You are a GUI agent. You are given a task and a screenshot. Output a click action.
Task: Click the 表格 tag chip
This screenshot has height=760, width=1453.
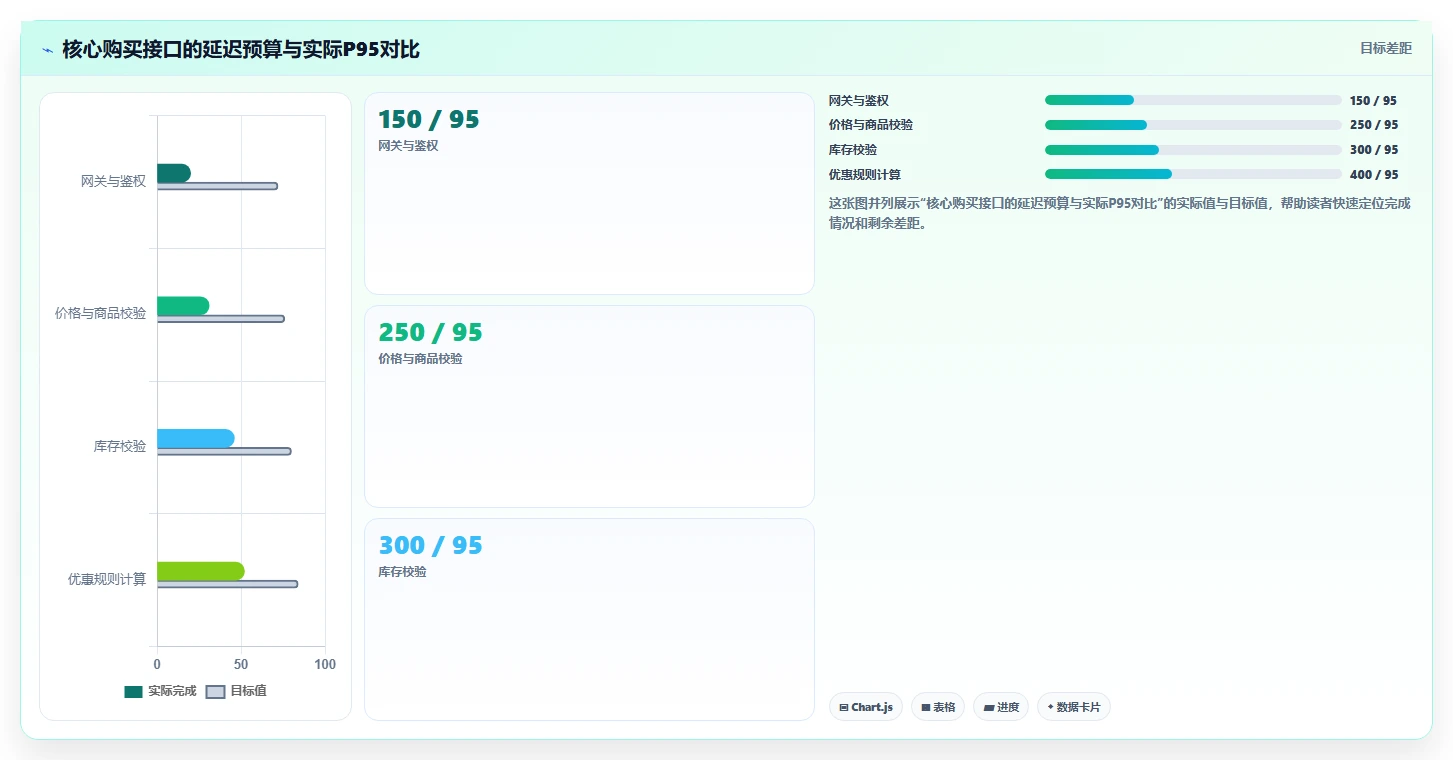pyautogui.click(x=938, y=707)
